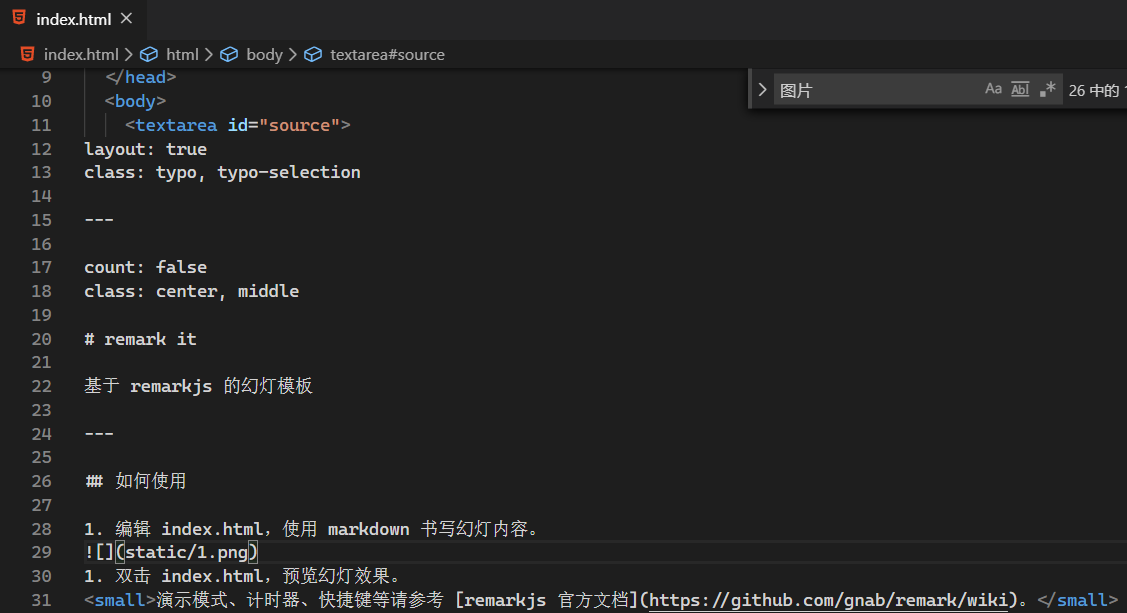1127x613 pixels.
Task: Toggle Match Case in the find box
Action: point(993,89)
